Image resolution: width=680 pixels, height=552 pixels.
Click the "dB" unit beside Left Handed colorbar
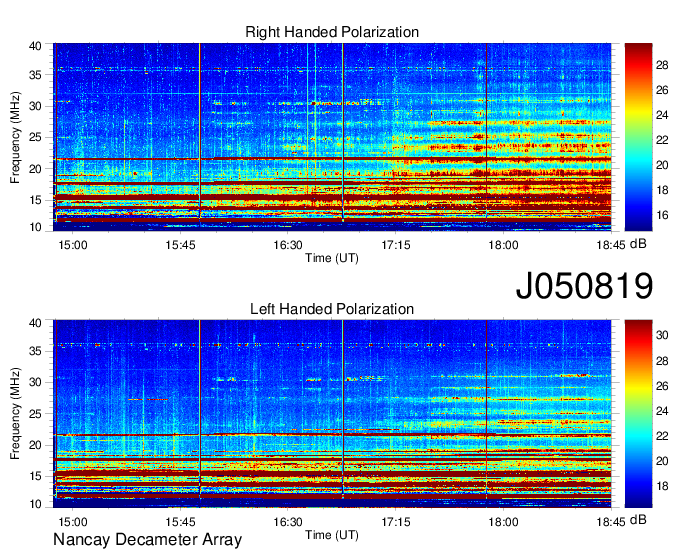638,520
